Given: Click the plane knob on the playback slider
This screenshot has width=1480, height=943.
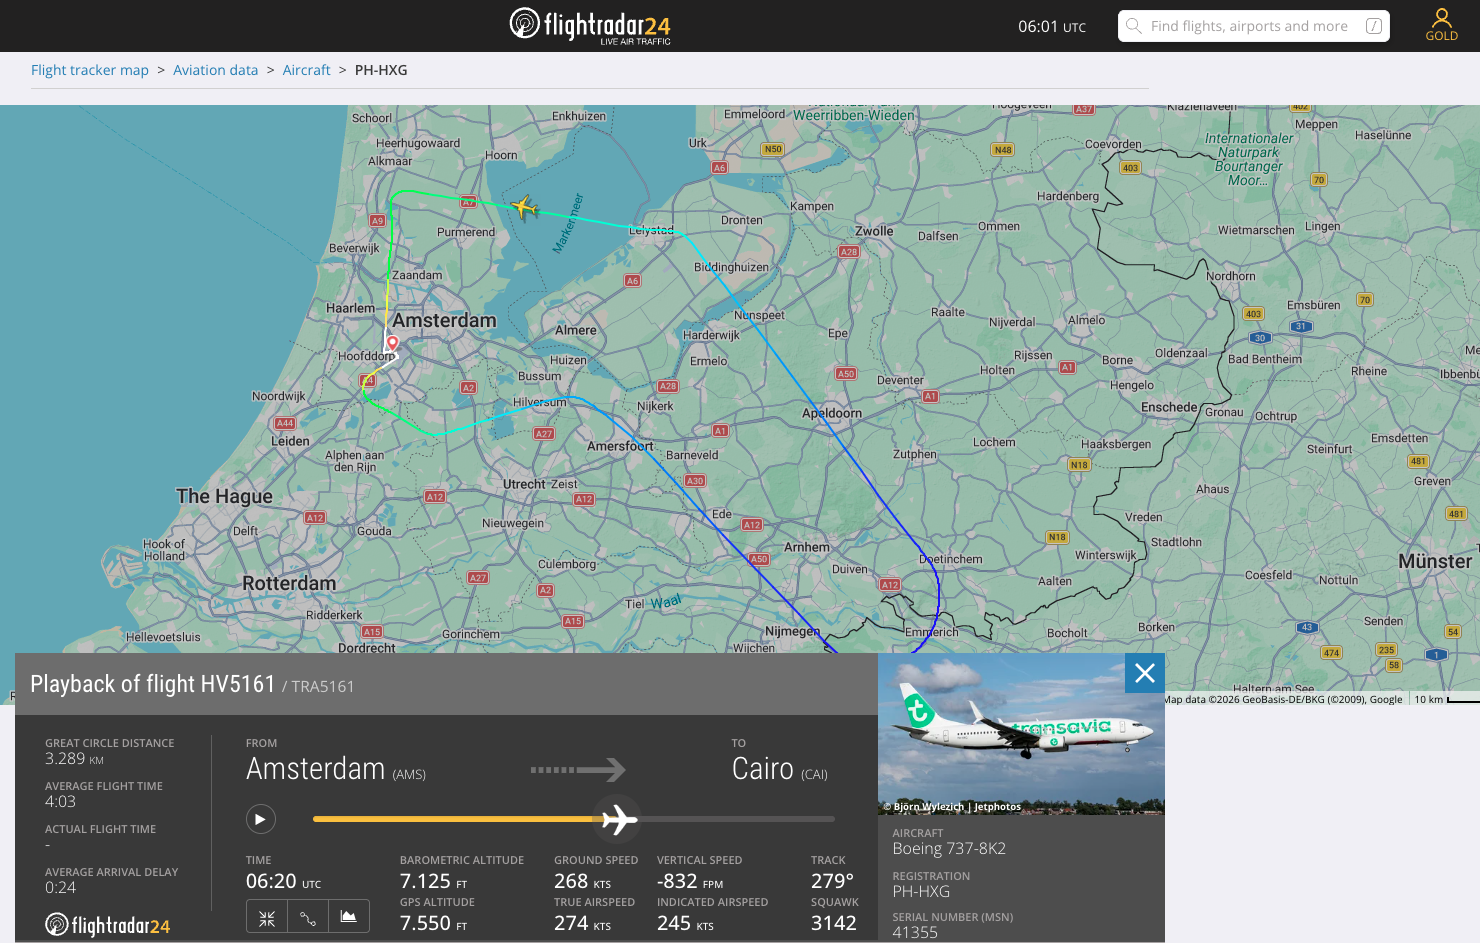Looking at the screenshot, I should tap(618, 819).
